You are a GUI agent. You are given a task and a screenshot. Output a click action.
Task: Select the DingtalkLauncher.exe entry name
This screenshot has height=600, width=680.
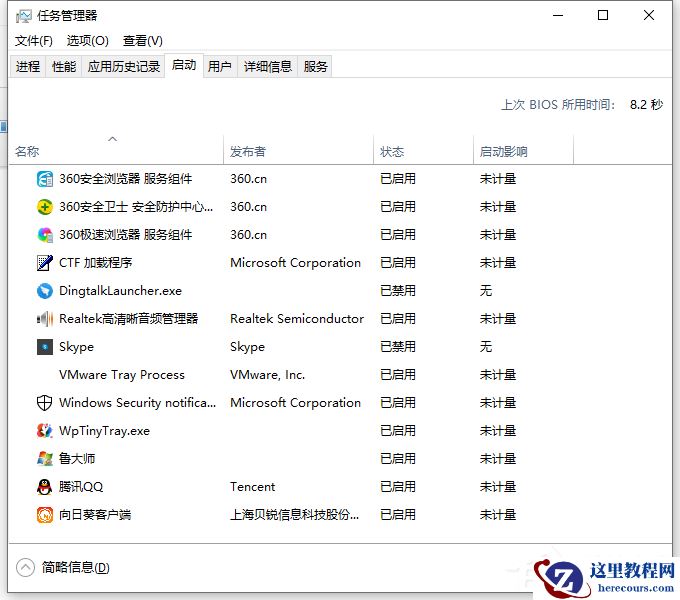121,291
